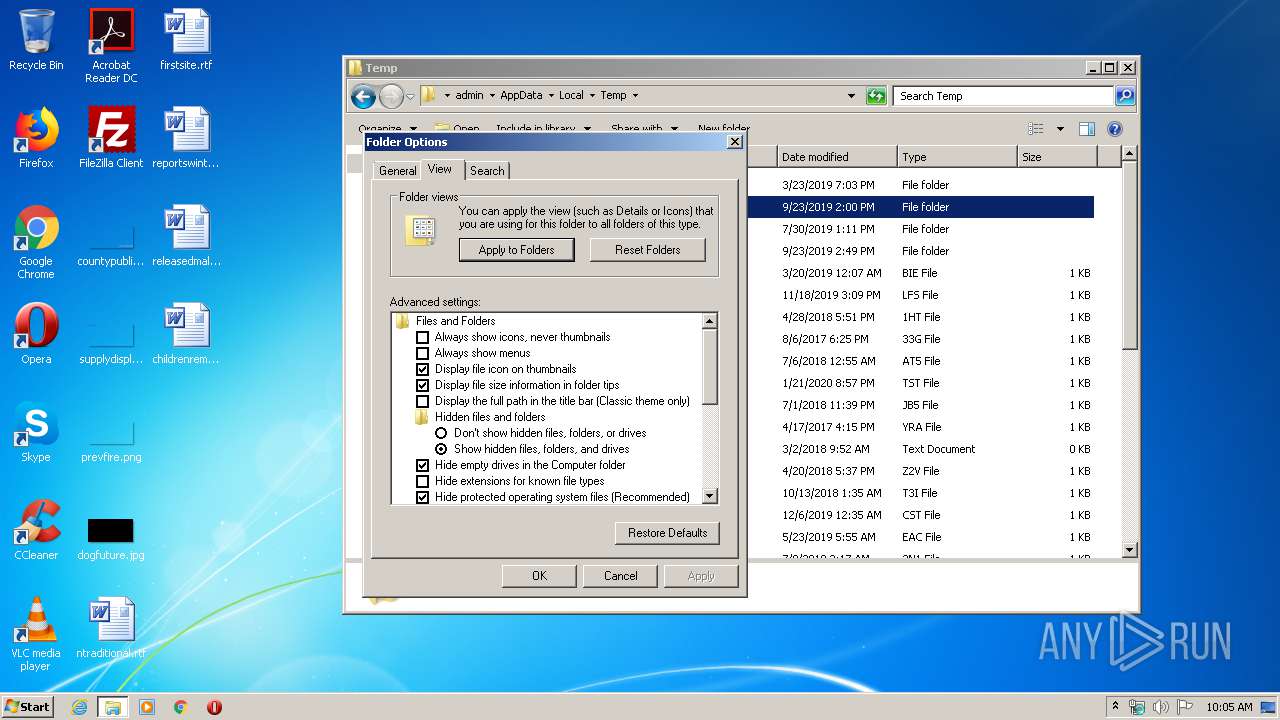Open Explorer help with the question mark icon
Screen dimensions: 1280x720
(1115, 129)
